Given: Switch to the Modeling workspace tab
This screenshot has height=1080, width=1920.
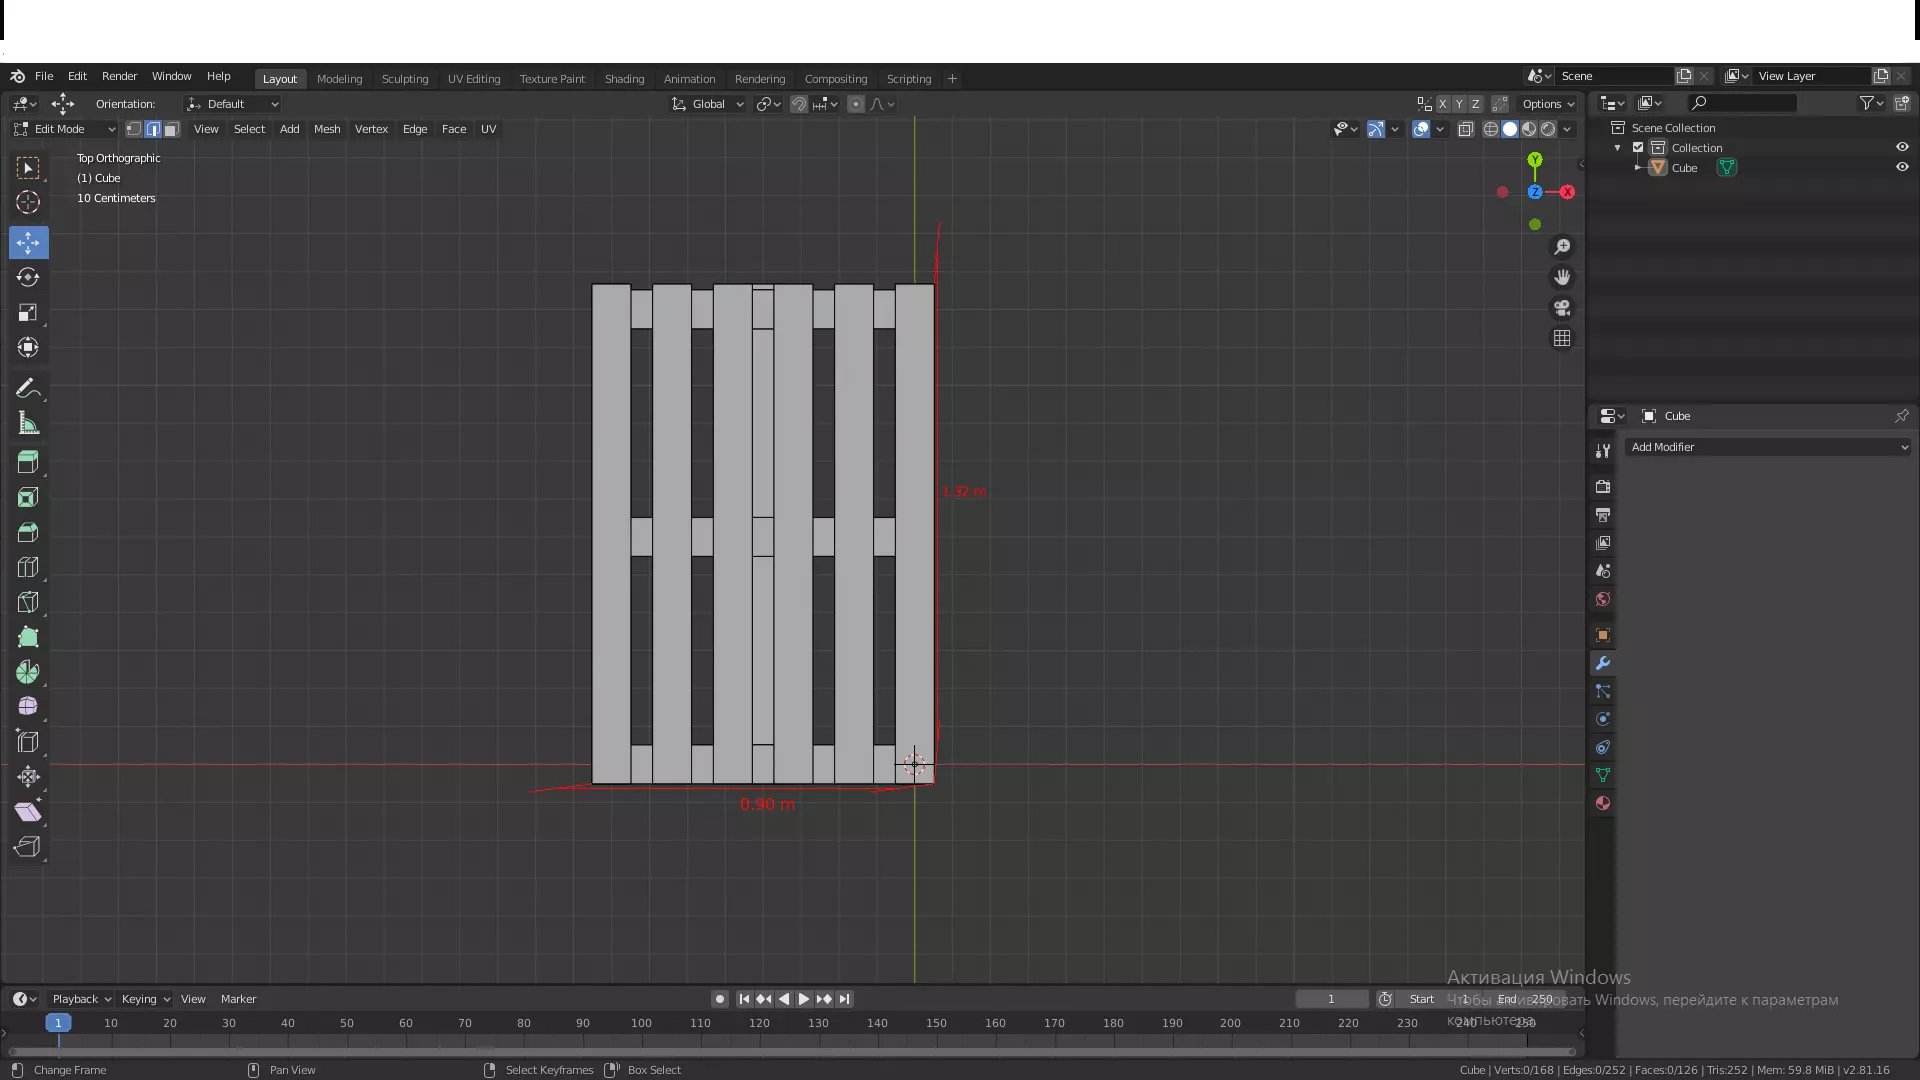Looking at the screenshot, I should (x=339, y=79).
